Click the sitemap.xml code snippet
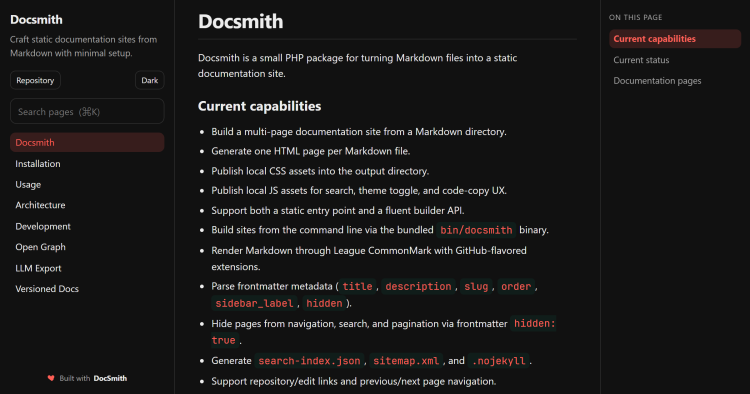Image resolution: width=750 pixels, height=394 pixels. point(406,361)
